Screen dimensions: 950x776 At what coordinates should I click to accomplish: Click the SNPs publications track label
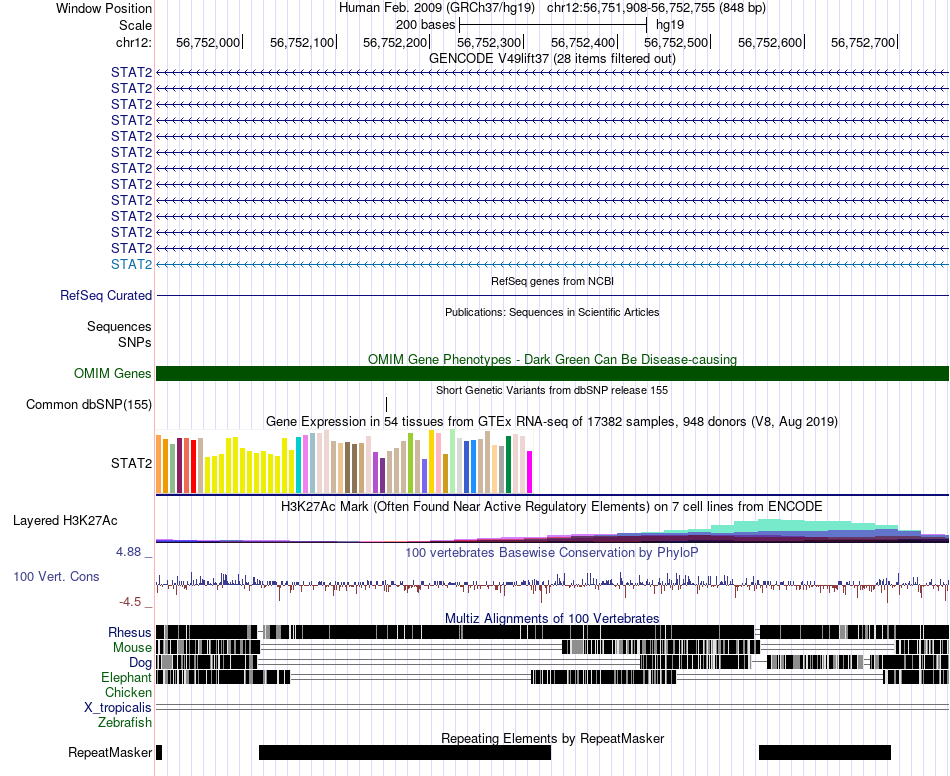tap(135, 342)
